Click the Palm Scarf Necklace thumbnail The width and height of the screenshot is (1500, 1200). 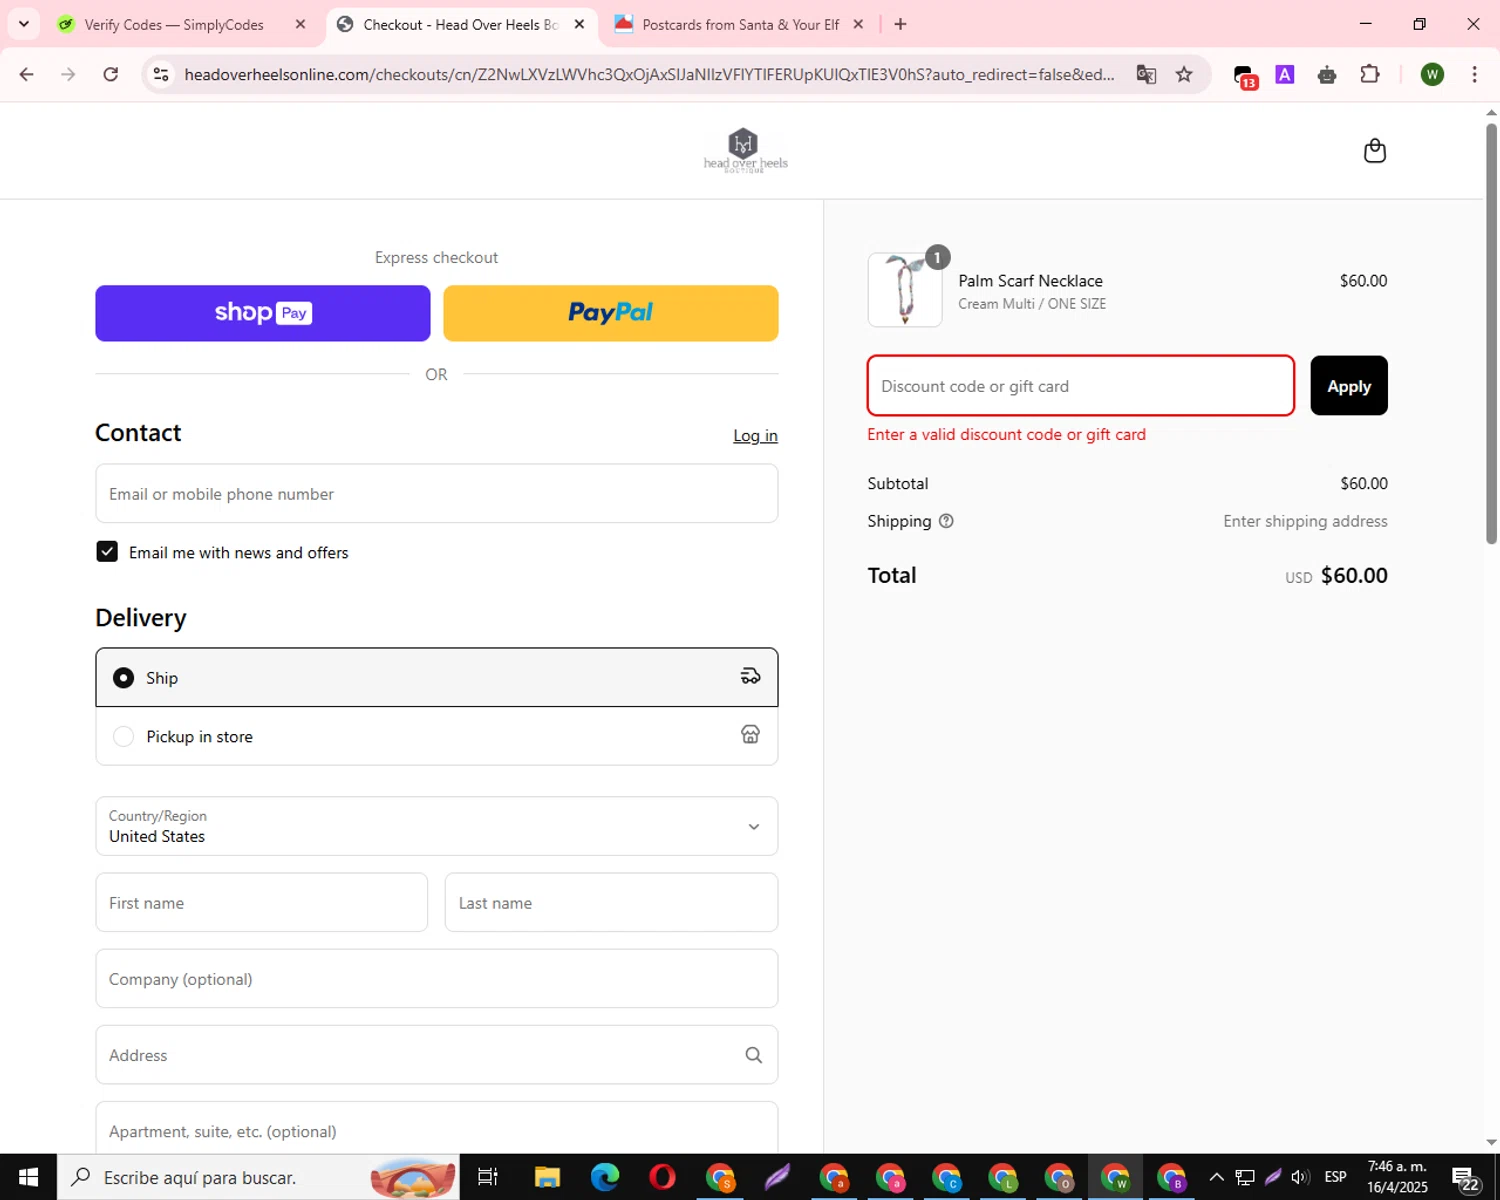pos(905,290)
